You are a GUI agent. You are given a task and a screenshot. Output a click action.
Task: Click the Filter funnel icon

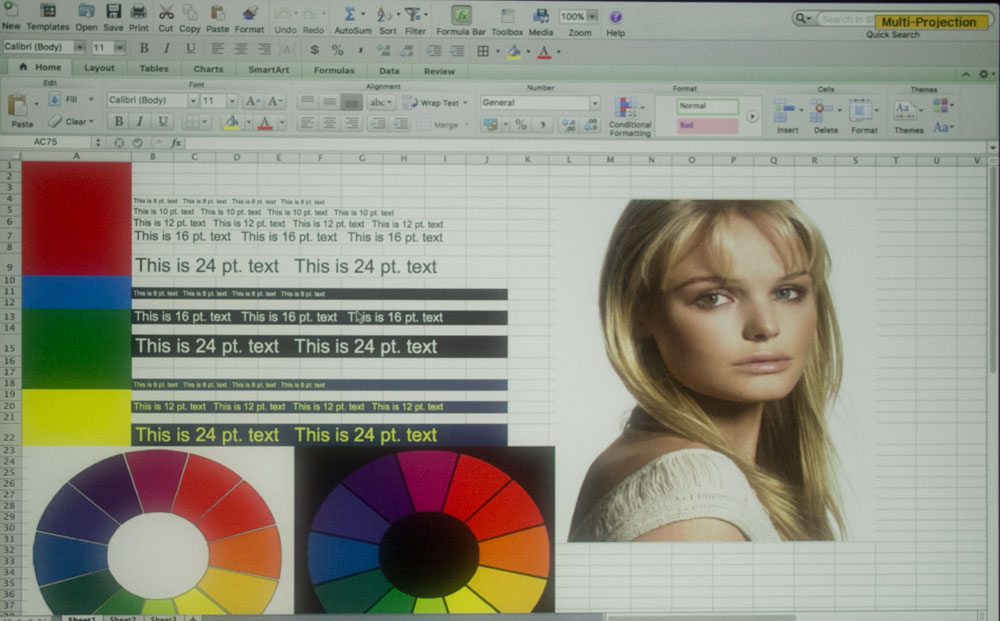(x=413, y=14)
